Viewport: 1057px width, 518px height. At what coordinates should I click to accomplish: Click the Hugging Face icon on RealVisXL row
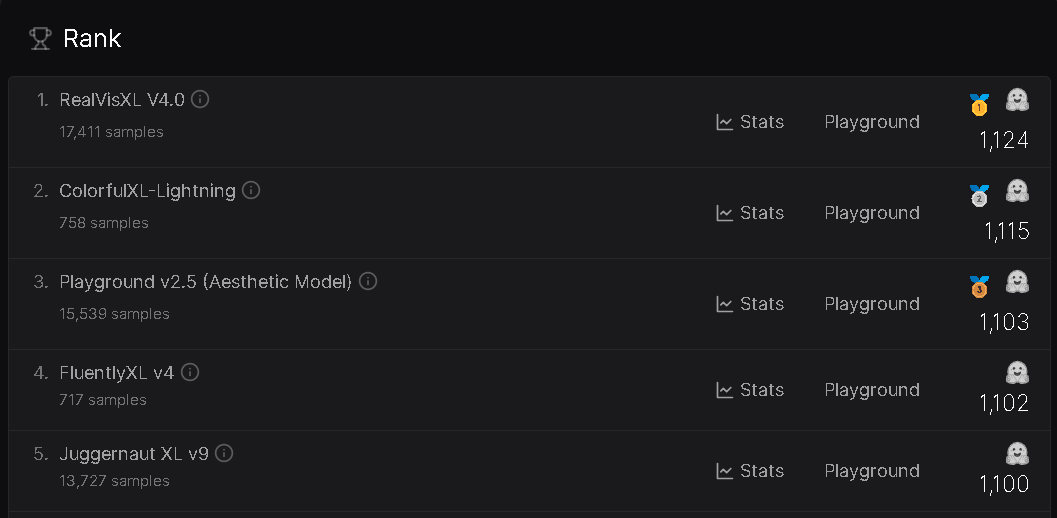click(1016, 100)
